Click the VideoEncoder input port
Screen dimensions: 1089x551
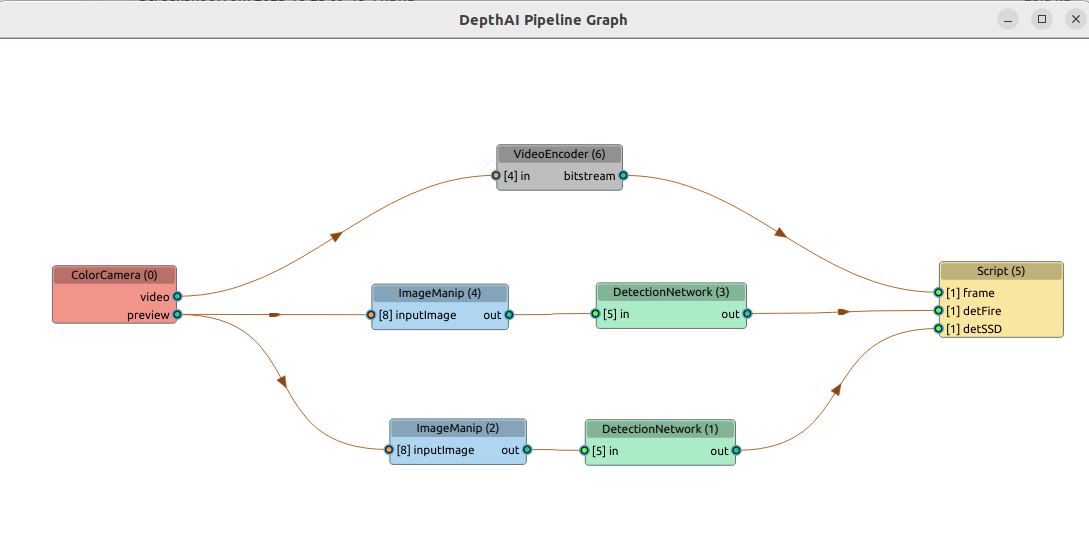coord(496,175)
